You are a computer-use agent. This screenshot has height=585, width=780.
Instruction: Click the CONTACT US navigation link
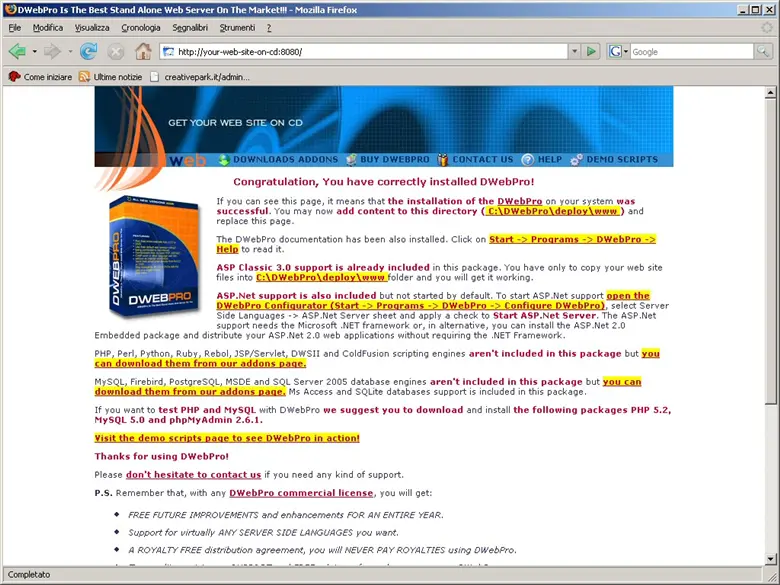point(483,160)
